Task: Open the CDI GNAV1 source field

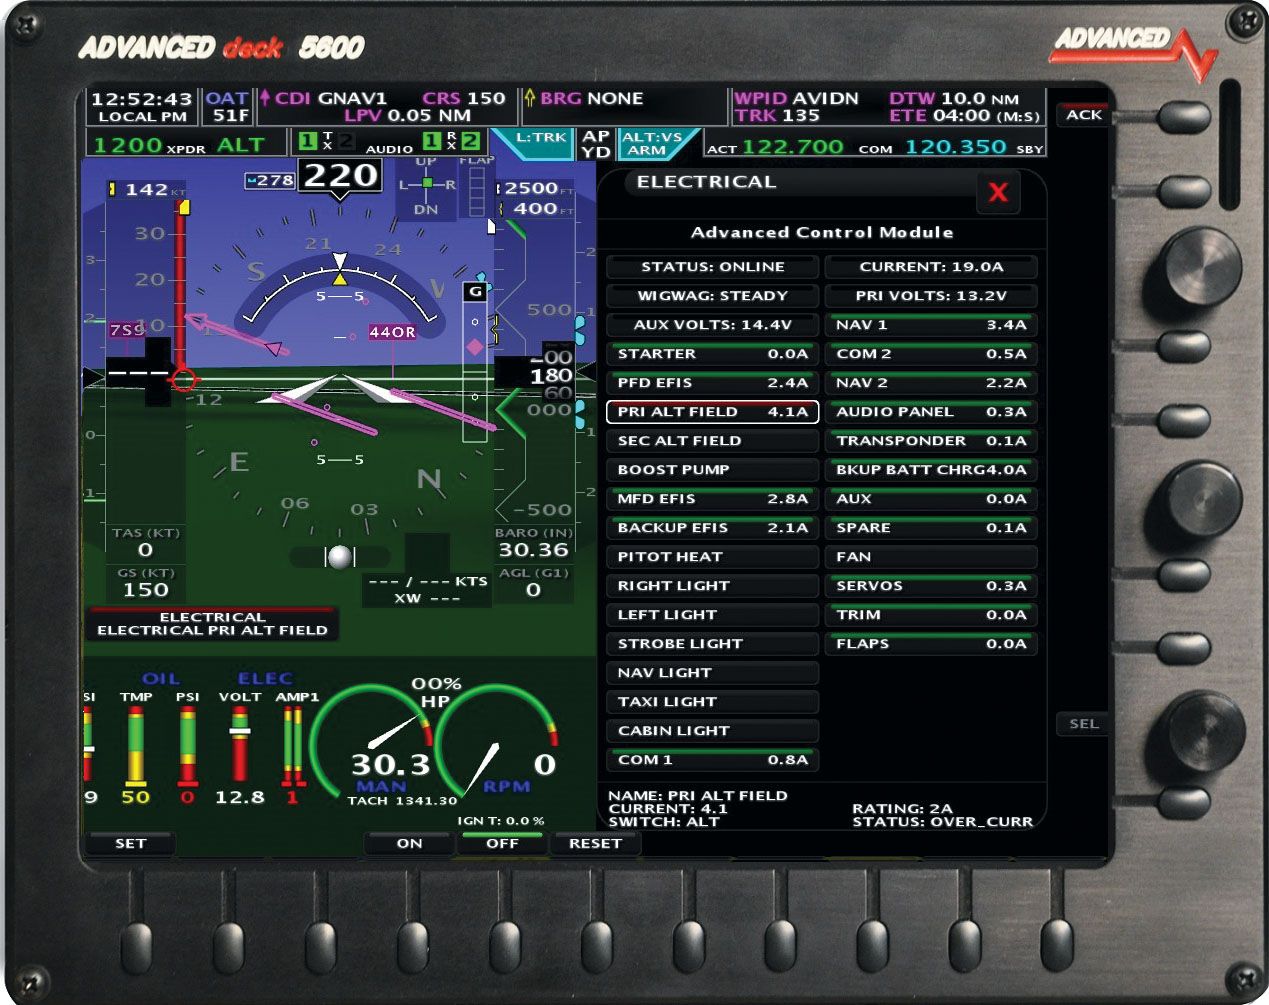Action: point(386,106)
